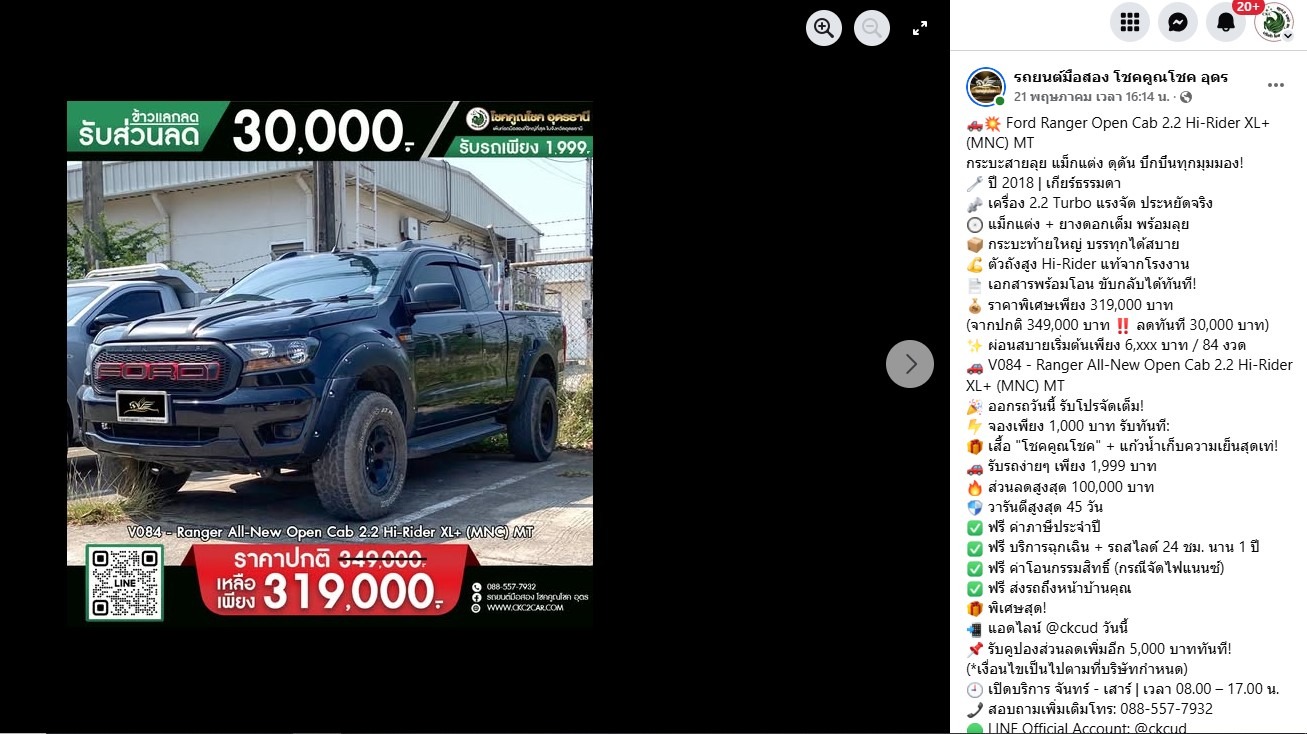Open the Facebook menu grid icon

pos(1130,22)
